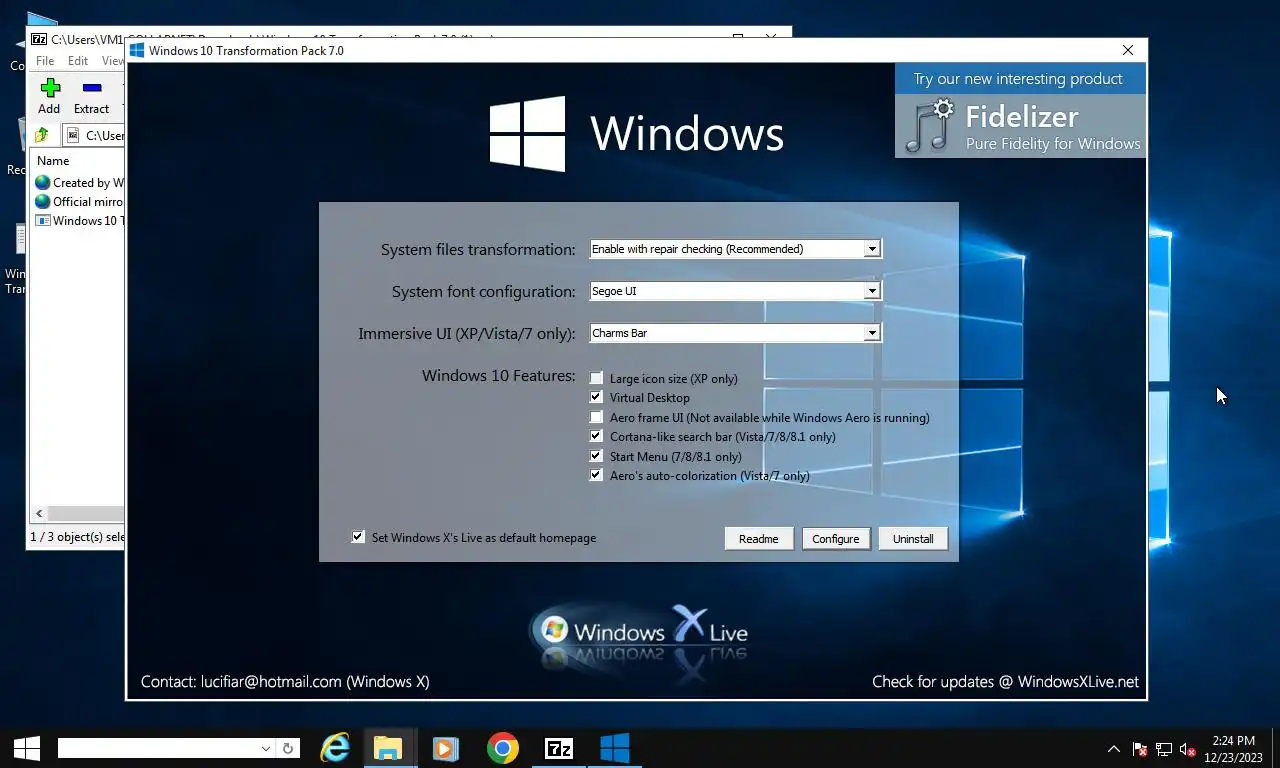Click the Name column header in 7-Zip
Viewport: 1280px width, 768px height.
53,160
